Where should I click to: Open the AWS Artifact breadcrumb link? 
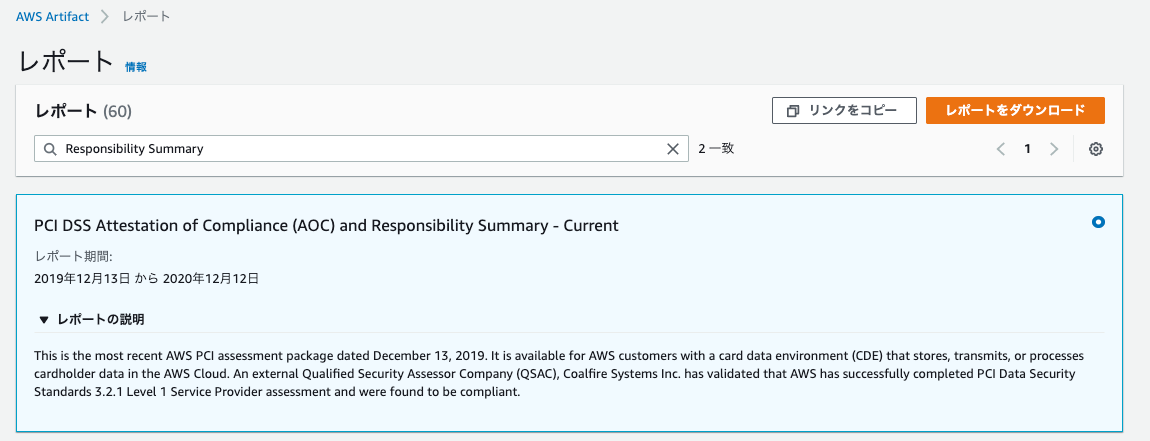pyautogui.click(x=53, y=17)
